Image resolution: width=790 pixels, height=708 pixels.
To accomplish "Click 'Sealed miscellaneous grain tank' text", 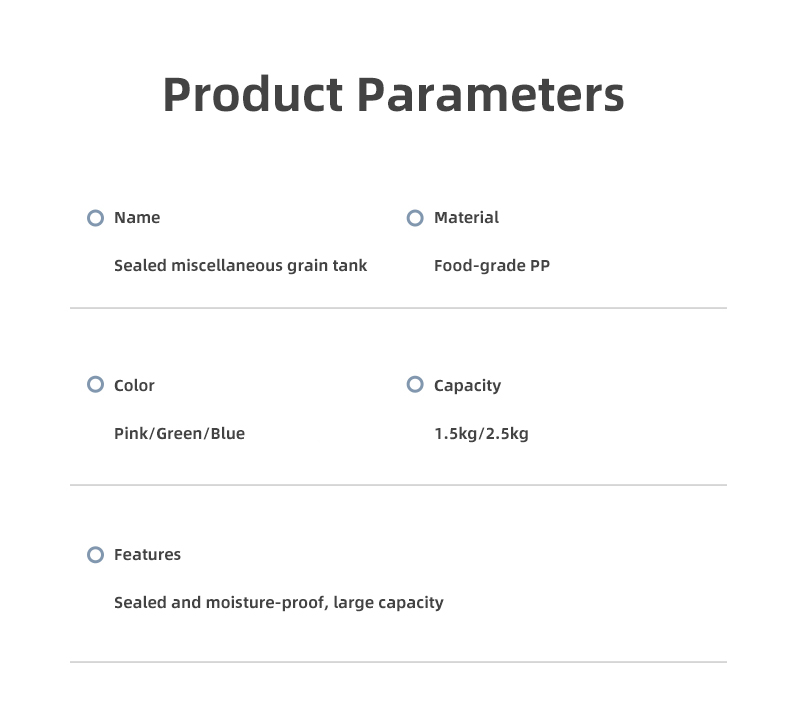I will [240, 266].
